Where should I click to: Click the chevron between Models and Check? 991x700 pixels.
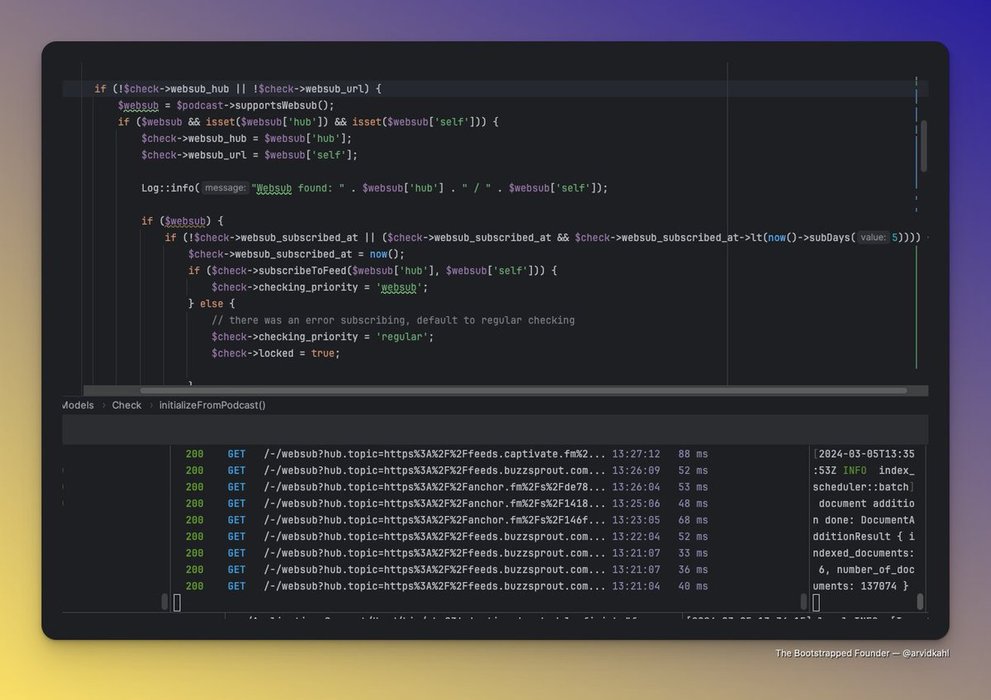pyautogui.click(x=102, y=405)
